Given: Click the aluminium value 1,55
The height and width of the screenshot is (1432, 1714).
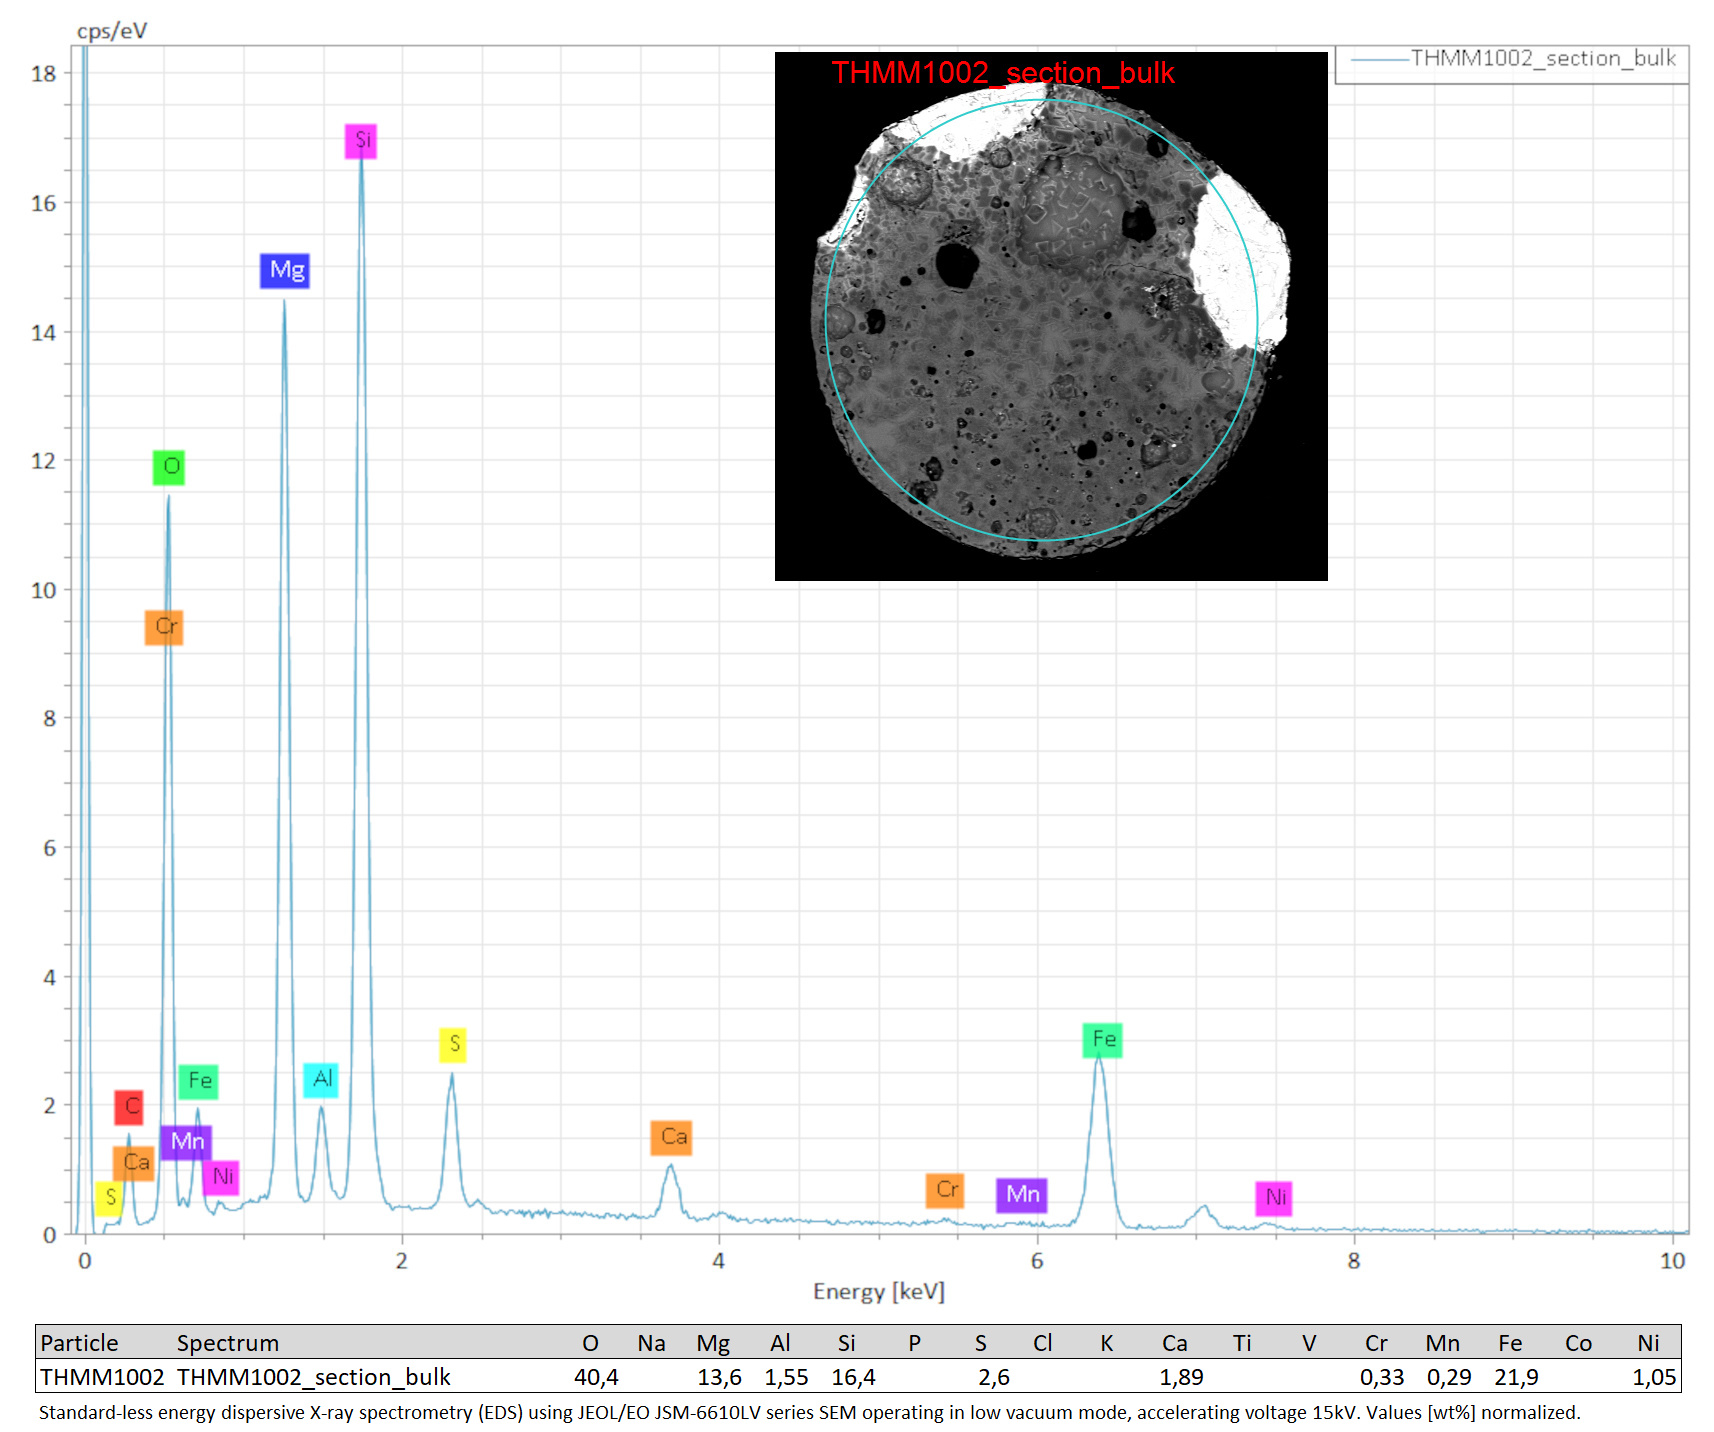Looking at the screenshot, I should (x=786, y=1378).
